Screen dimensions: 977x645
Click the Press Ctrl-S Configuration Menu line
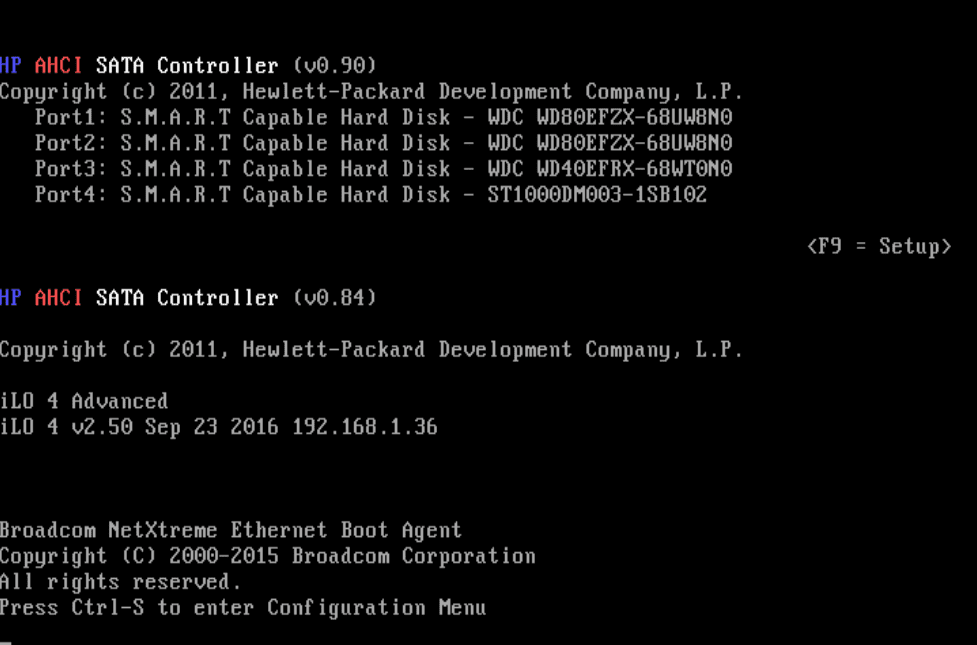243,607
